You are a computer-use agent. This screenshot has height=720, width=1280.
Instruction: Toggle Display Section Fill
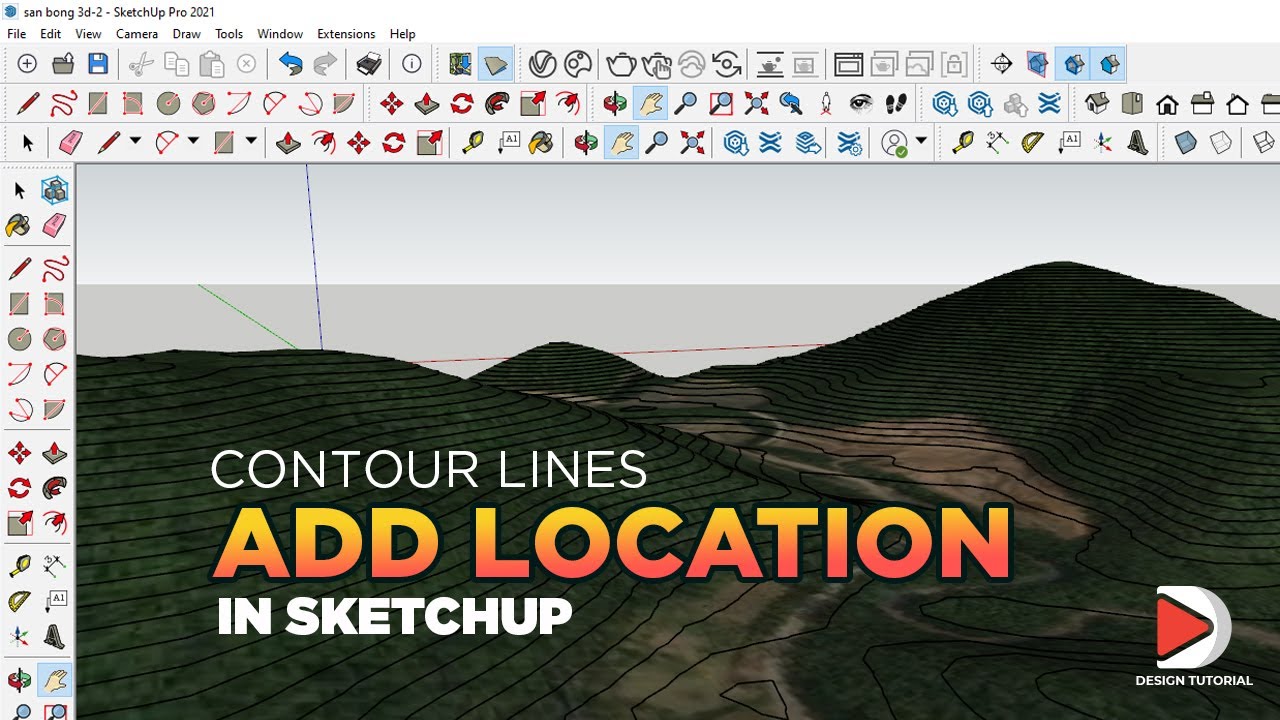click(1109, 65)
